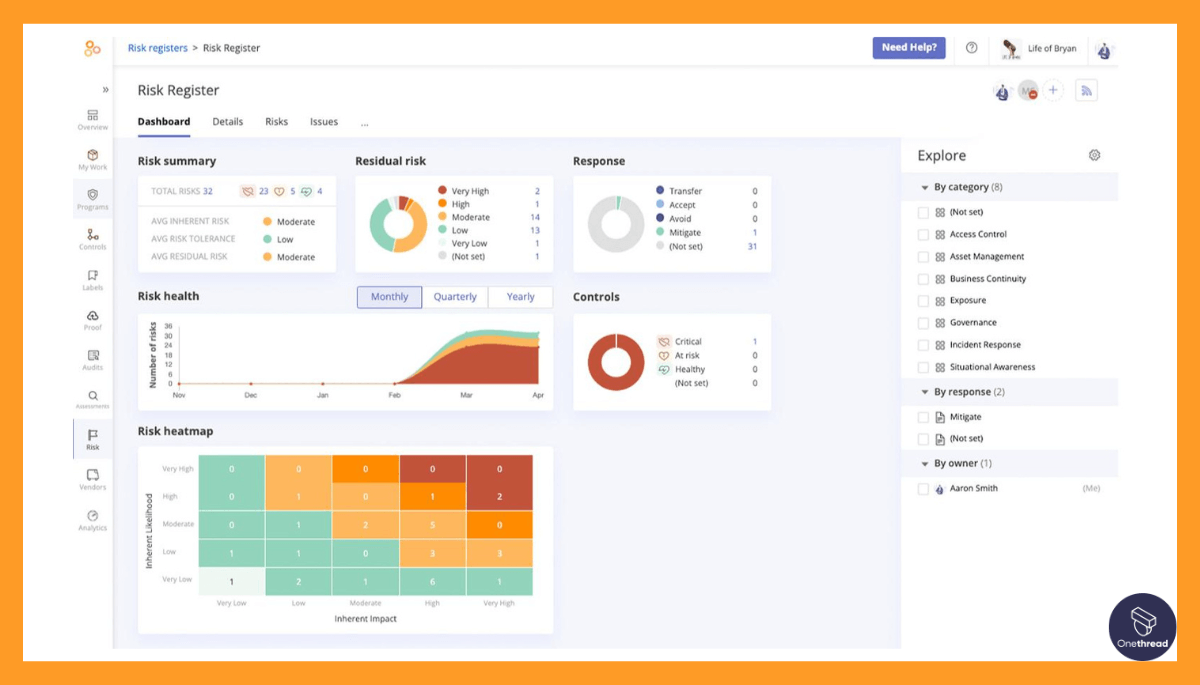
Task: Open the Explore panel settings gear
Action: pos(1094,155)
